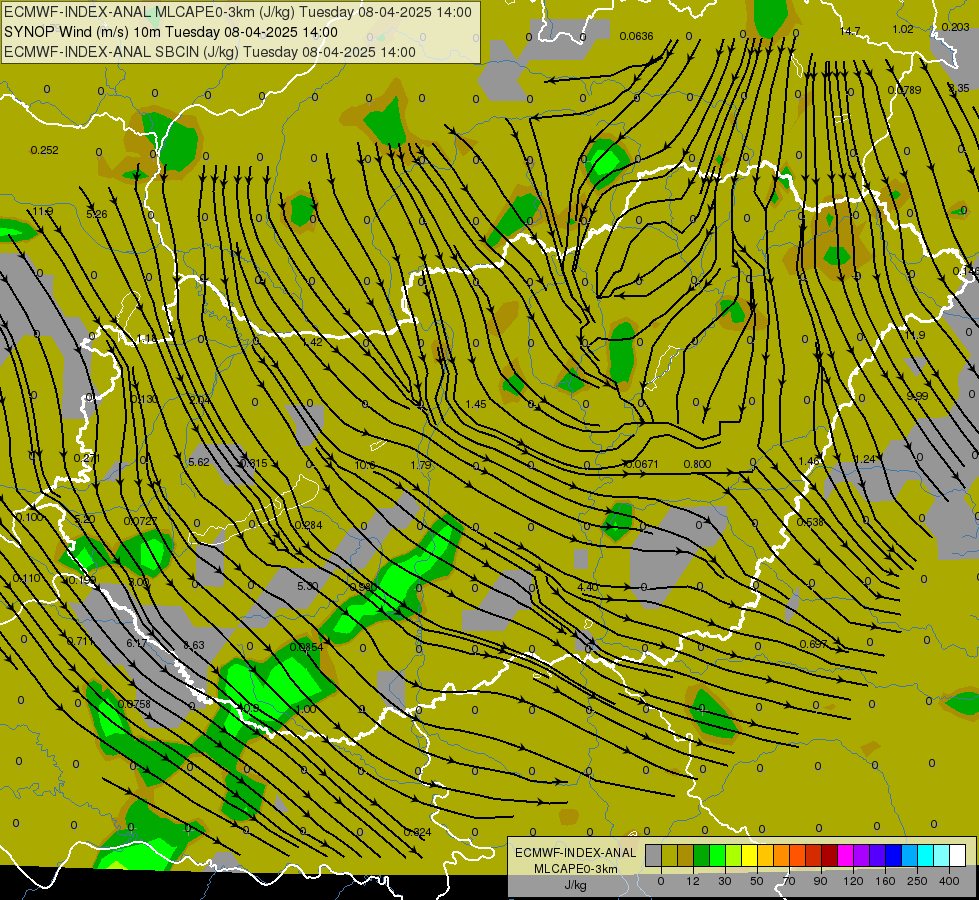
Task: Click the 160 tick label in legend
Action: click(x=885, y=881)
